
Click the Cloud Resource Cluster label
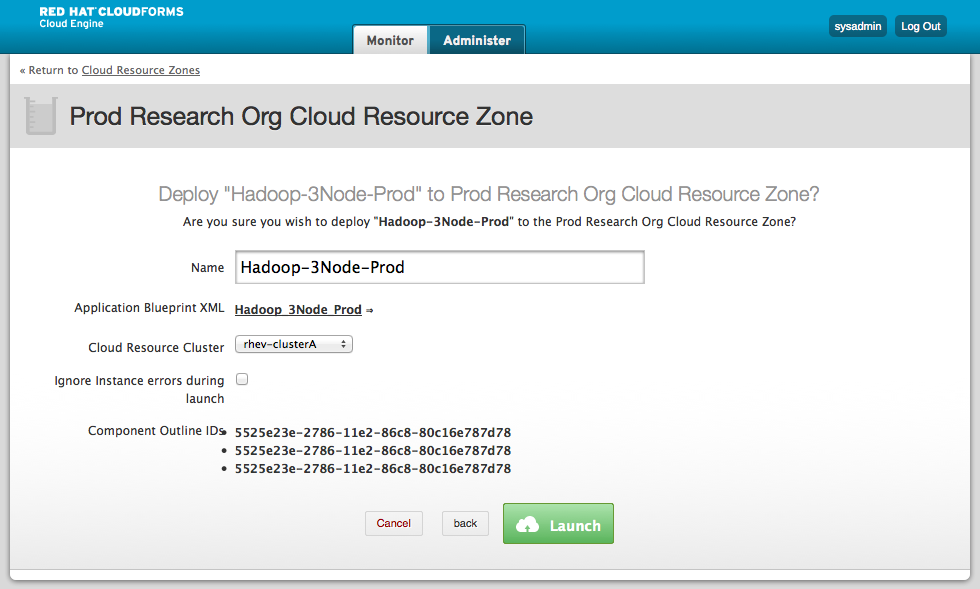point(156,348)
